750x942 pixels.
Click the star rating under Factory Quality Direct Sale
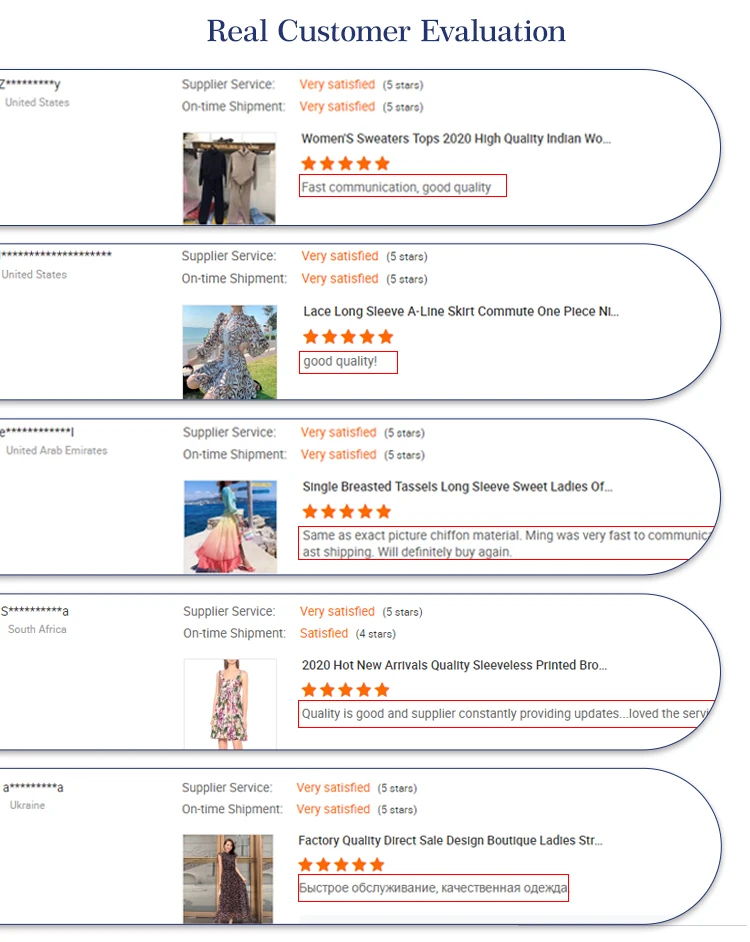pos(341,865)
